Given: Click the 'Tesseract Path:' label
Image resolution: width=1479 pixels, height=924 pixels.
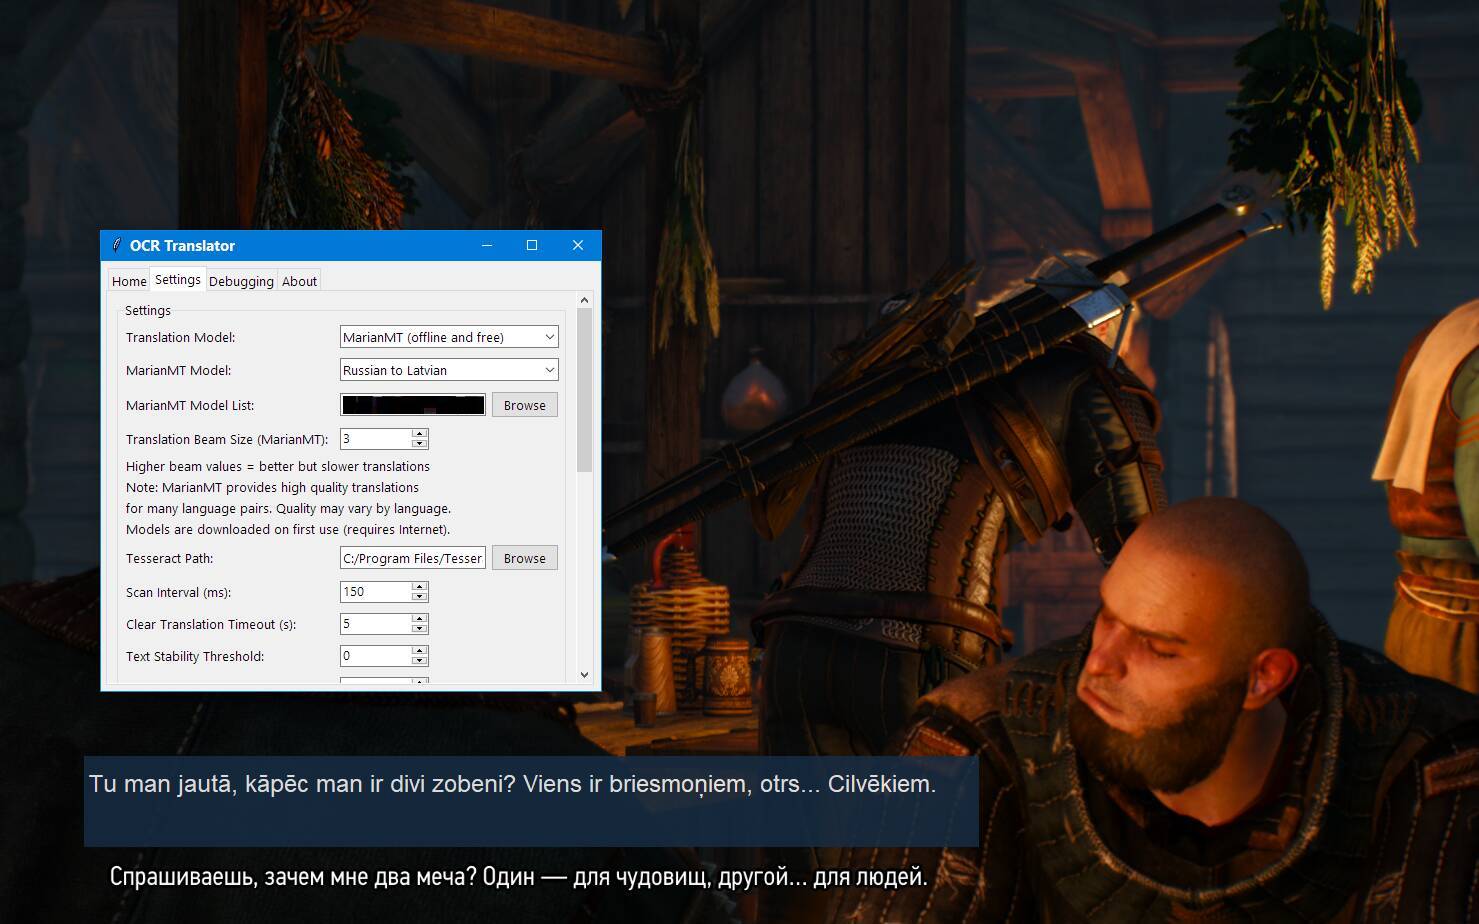Looking at the screenshot, I should 170,559.
